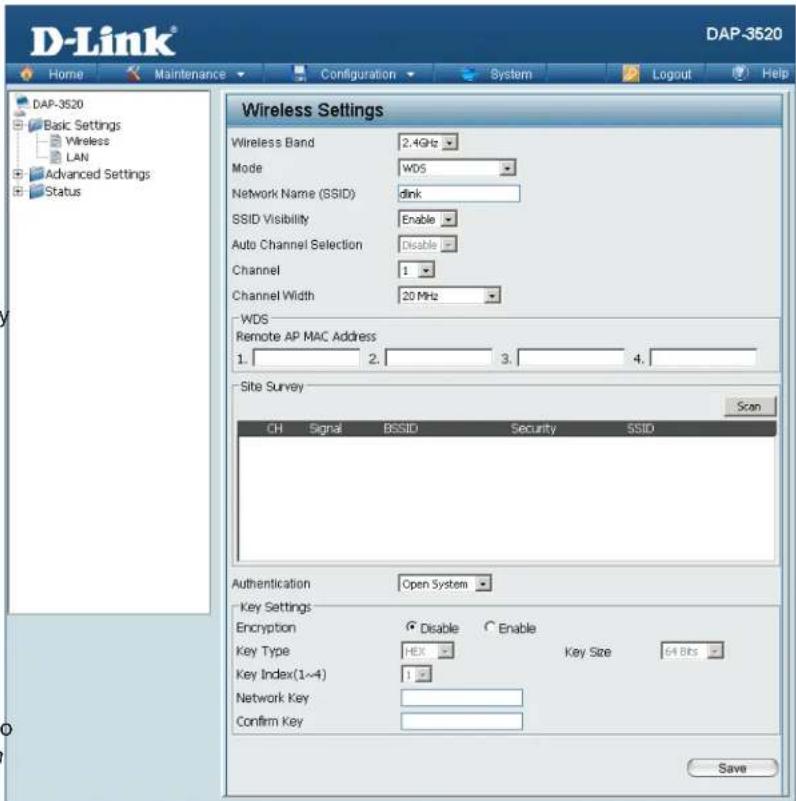Open the Authentication dropdown
The image size is (796, 801).
(445, 583)
